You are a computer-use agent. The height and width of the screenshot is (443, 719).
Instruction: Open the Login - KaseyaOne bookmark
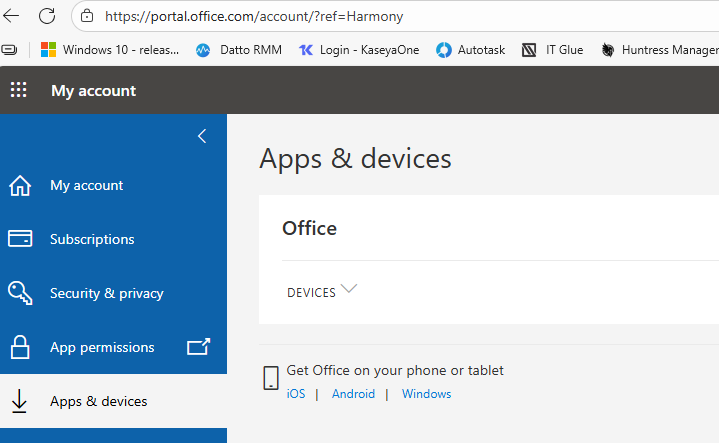coord(359,50)
